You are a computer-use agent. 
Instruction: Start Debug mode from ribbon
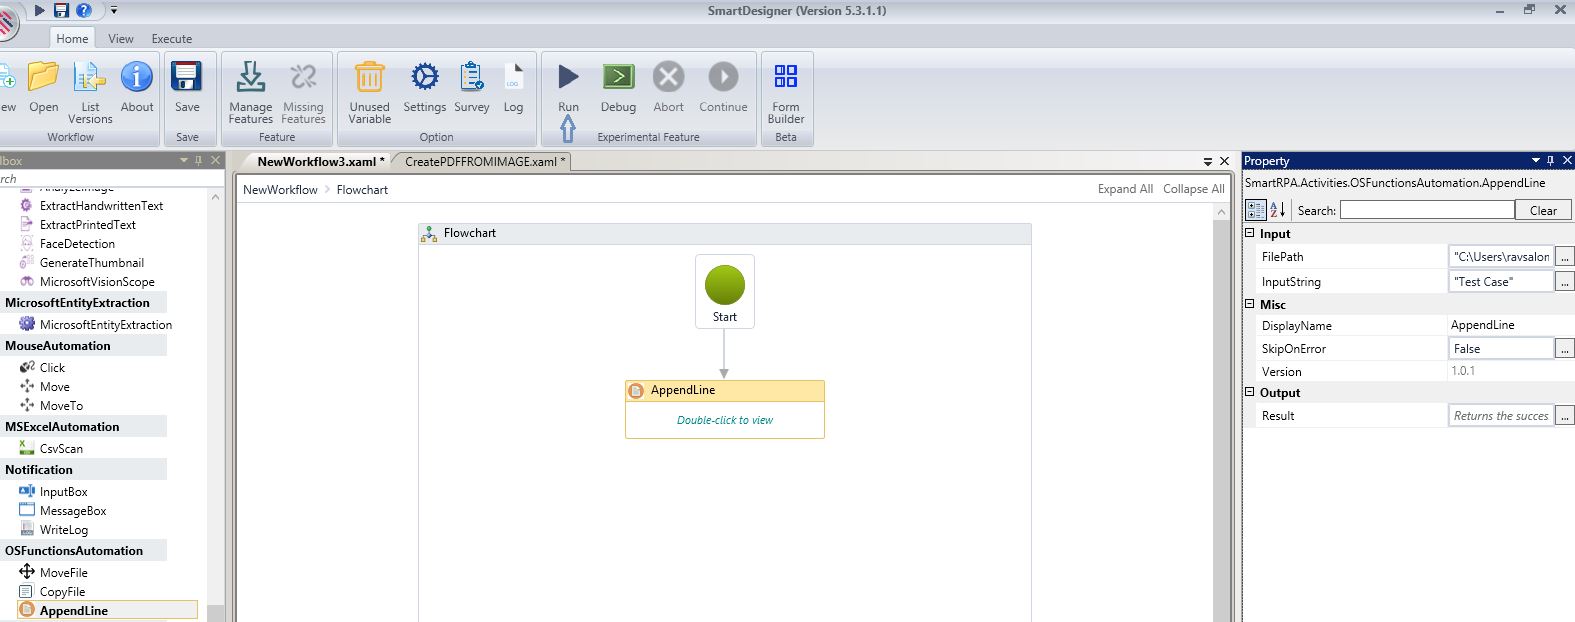[x=618, y=78]
